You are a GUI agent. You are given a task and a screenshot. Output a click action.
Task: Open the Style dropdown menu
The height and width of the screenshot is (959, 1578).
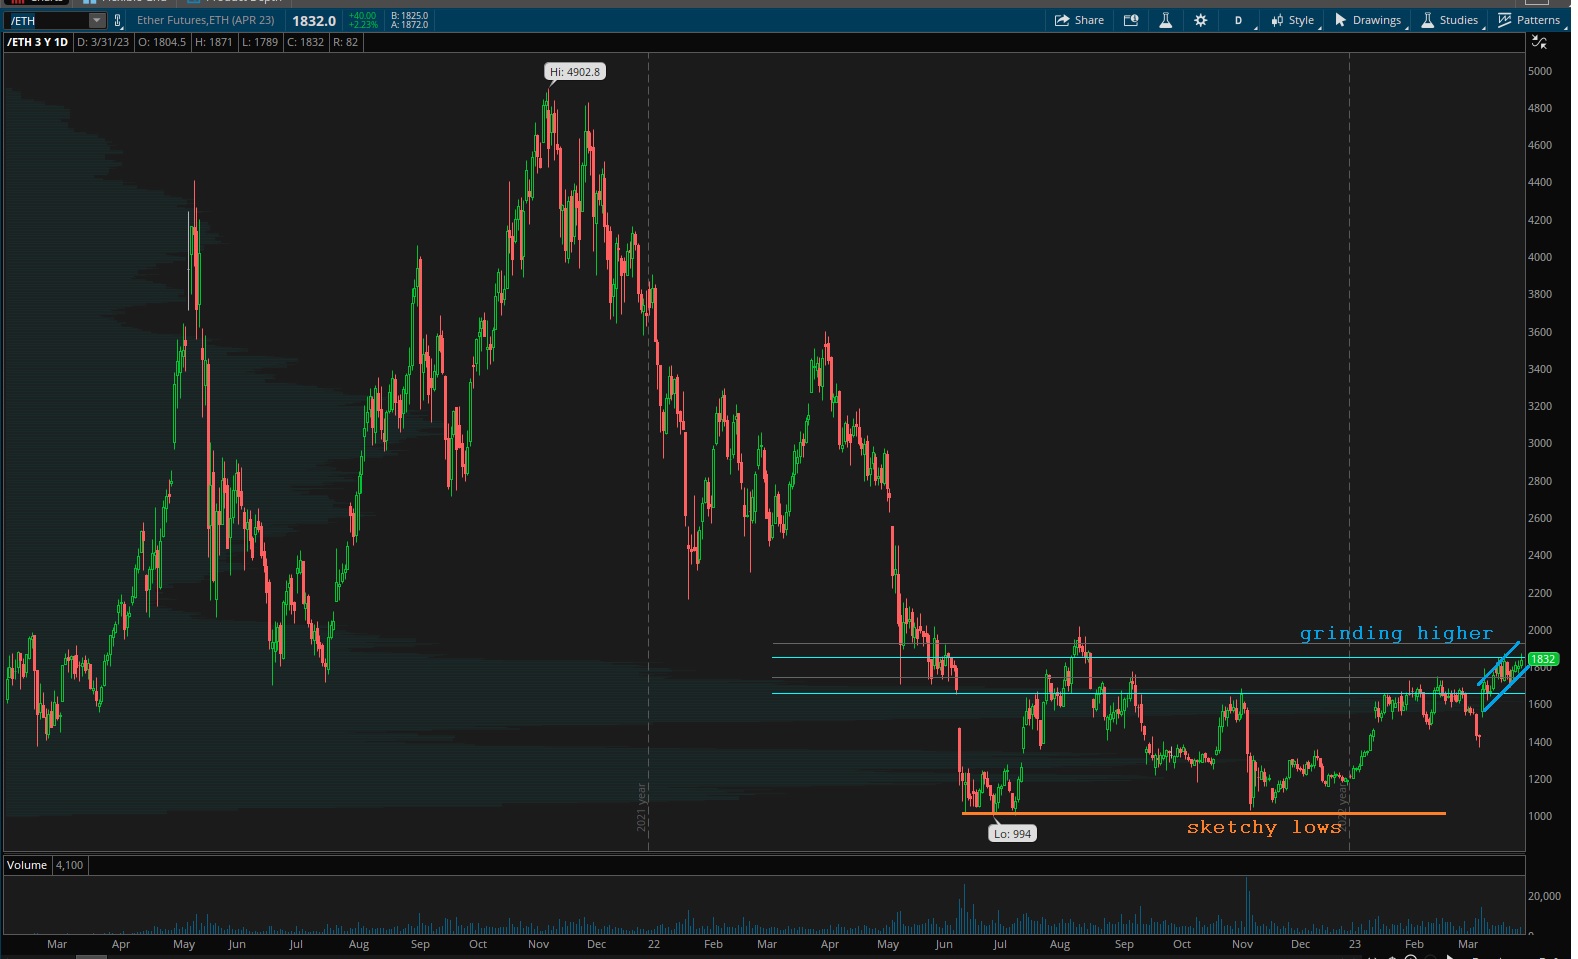pyautogui.click(x=1293, y=20)
